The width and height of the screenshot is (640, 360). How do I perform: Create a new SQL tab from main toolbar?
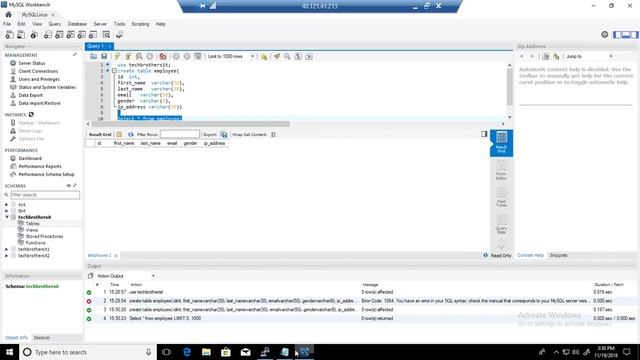tap(9, 35)
